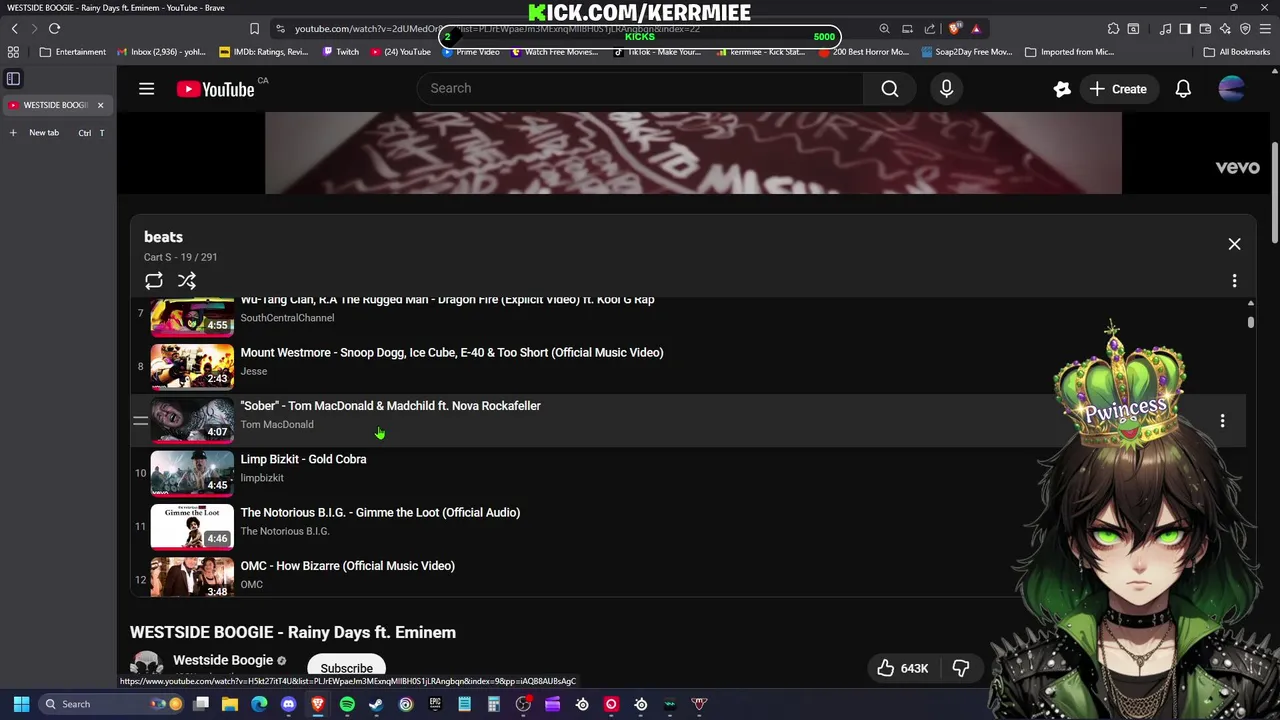Click the Create button
The image size is (1280, 720).
point(1118,89)
